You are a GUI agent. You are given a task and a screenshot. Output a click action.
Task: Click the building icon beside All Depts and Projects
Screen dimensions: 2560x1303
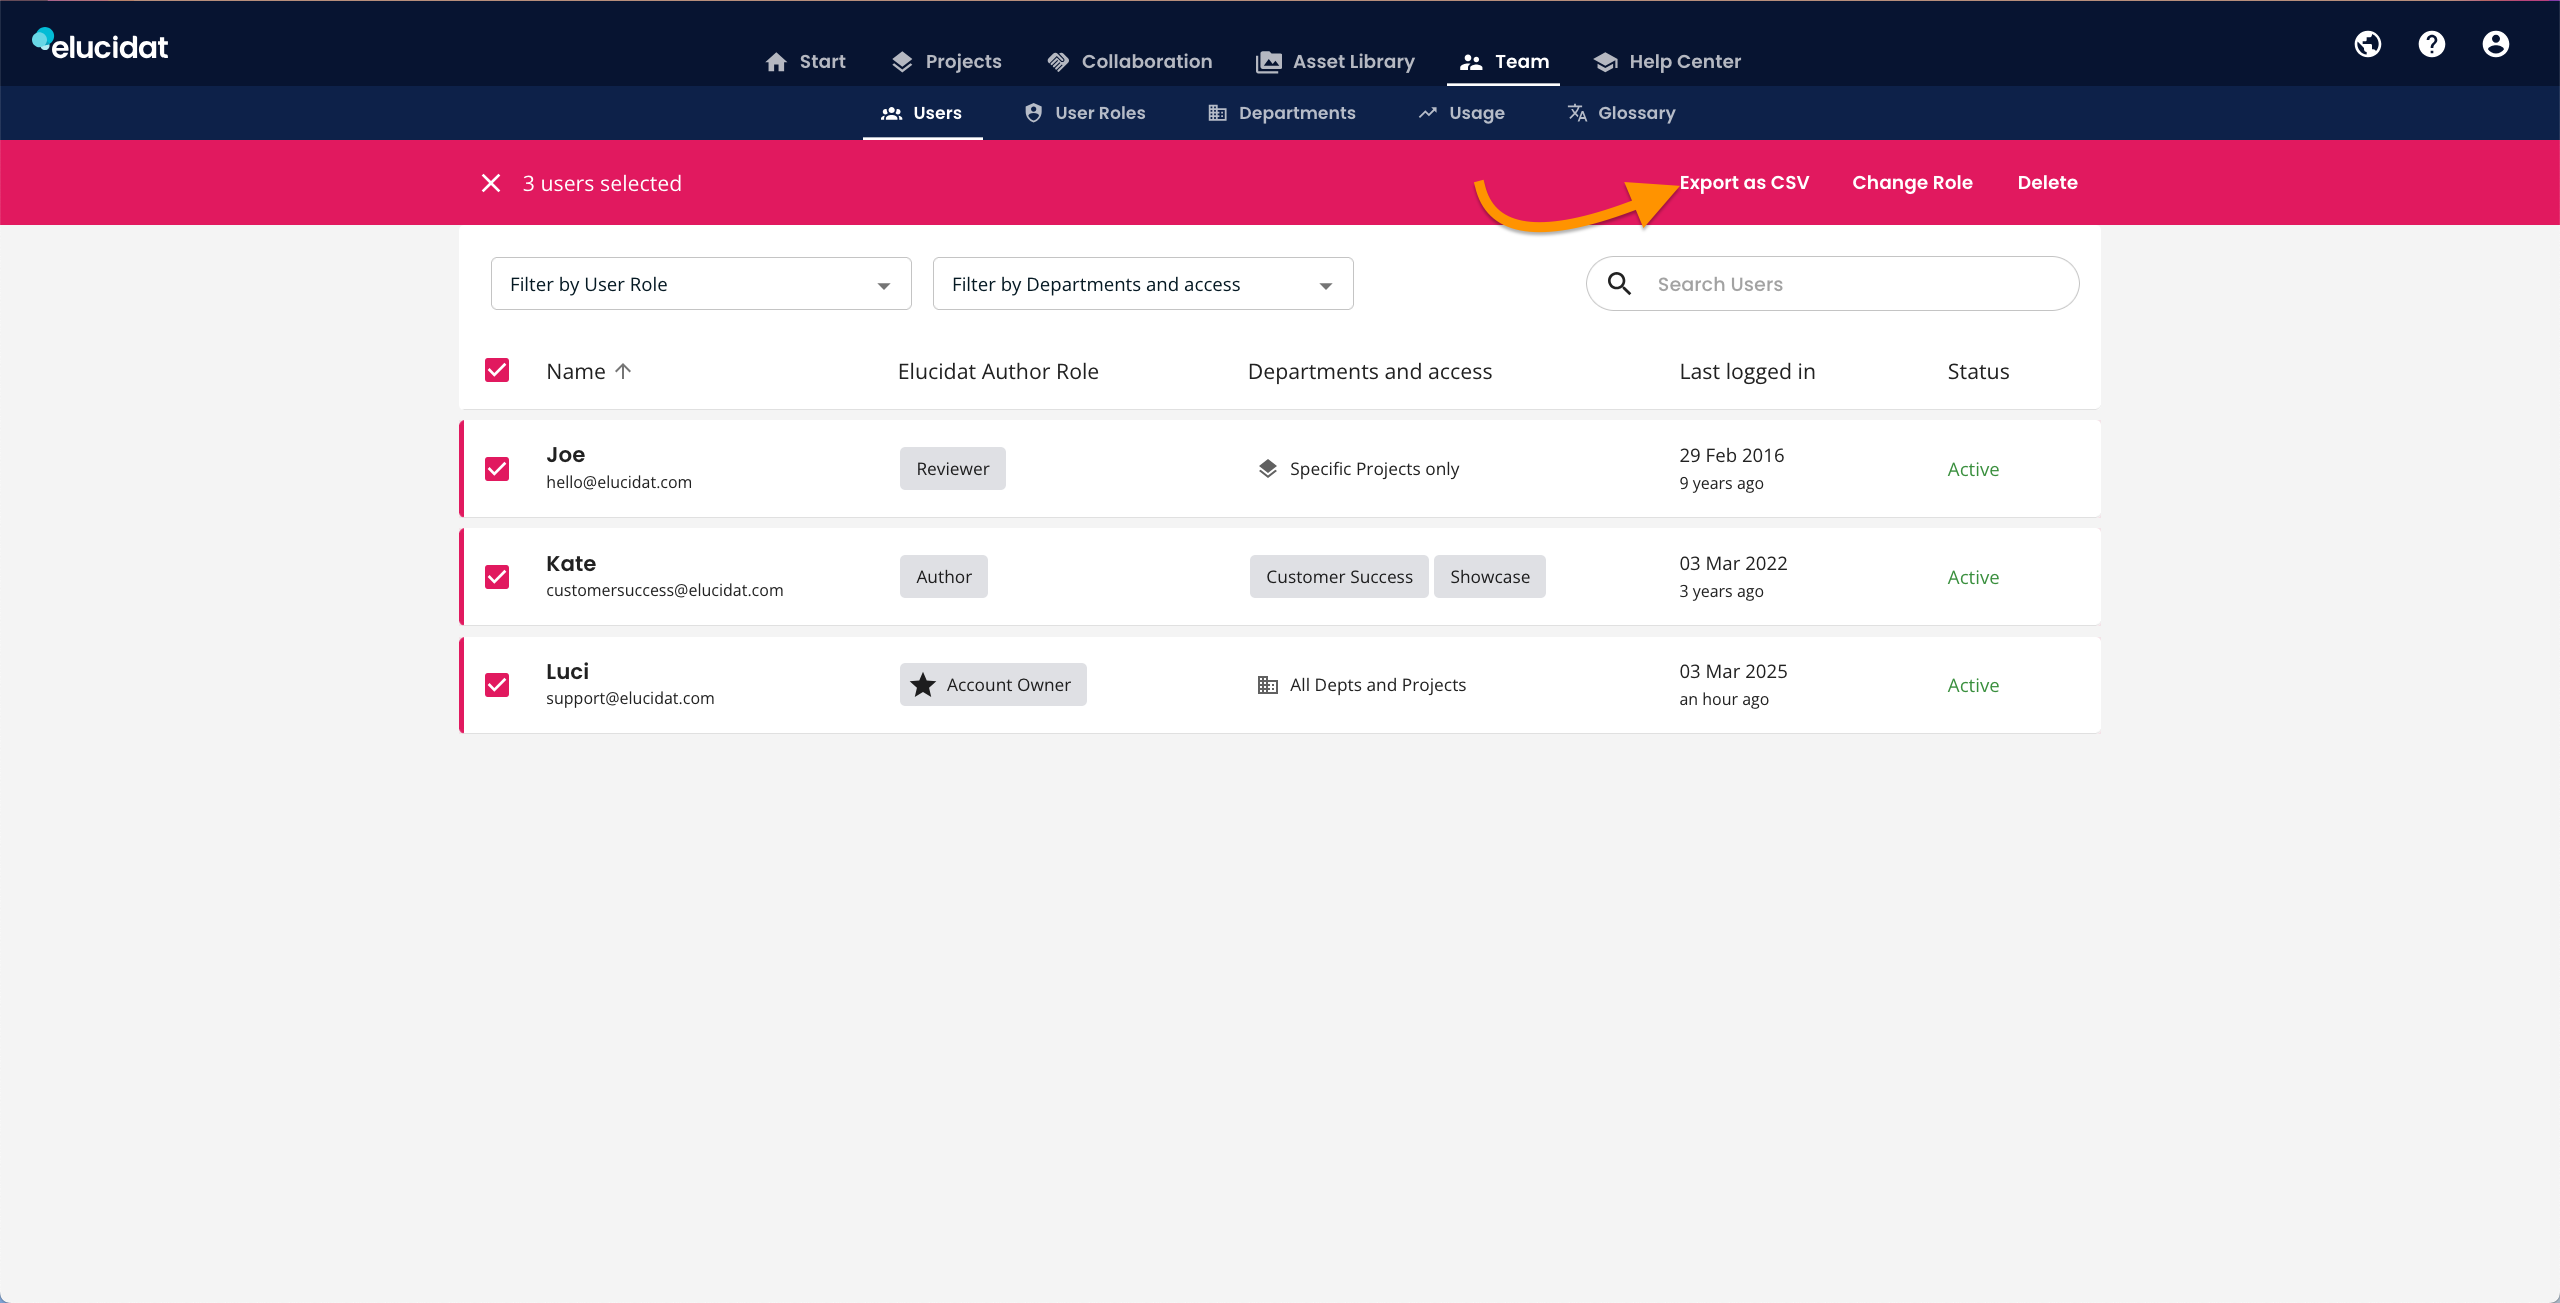click(x=1268, y=685)
